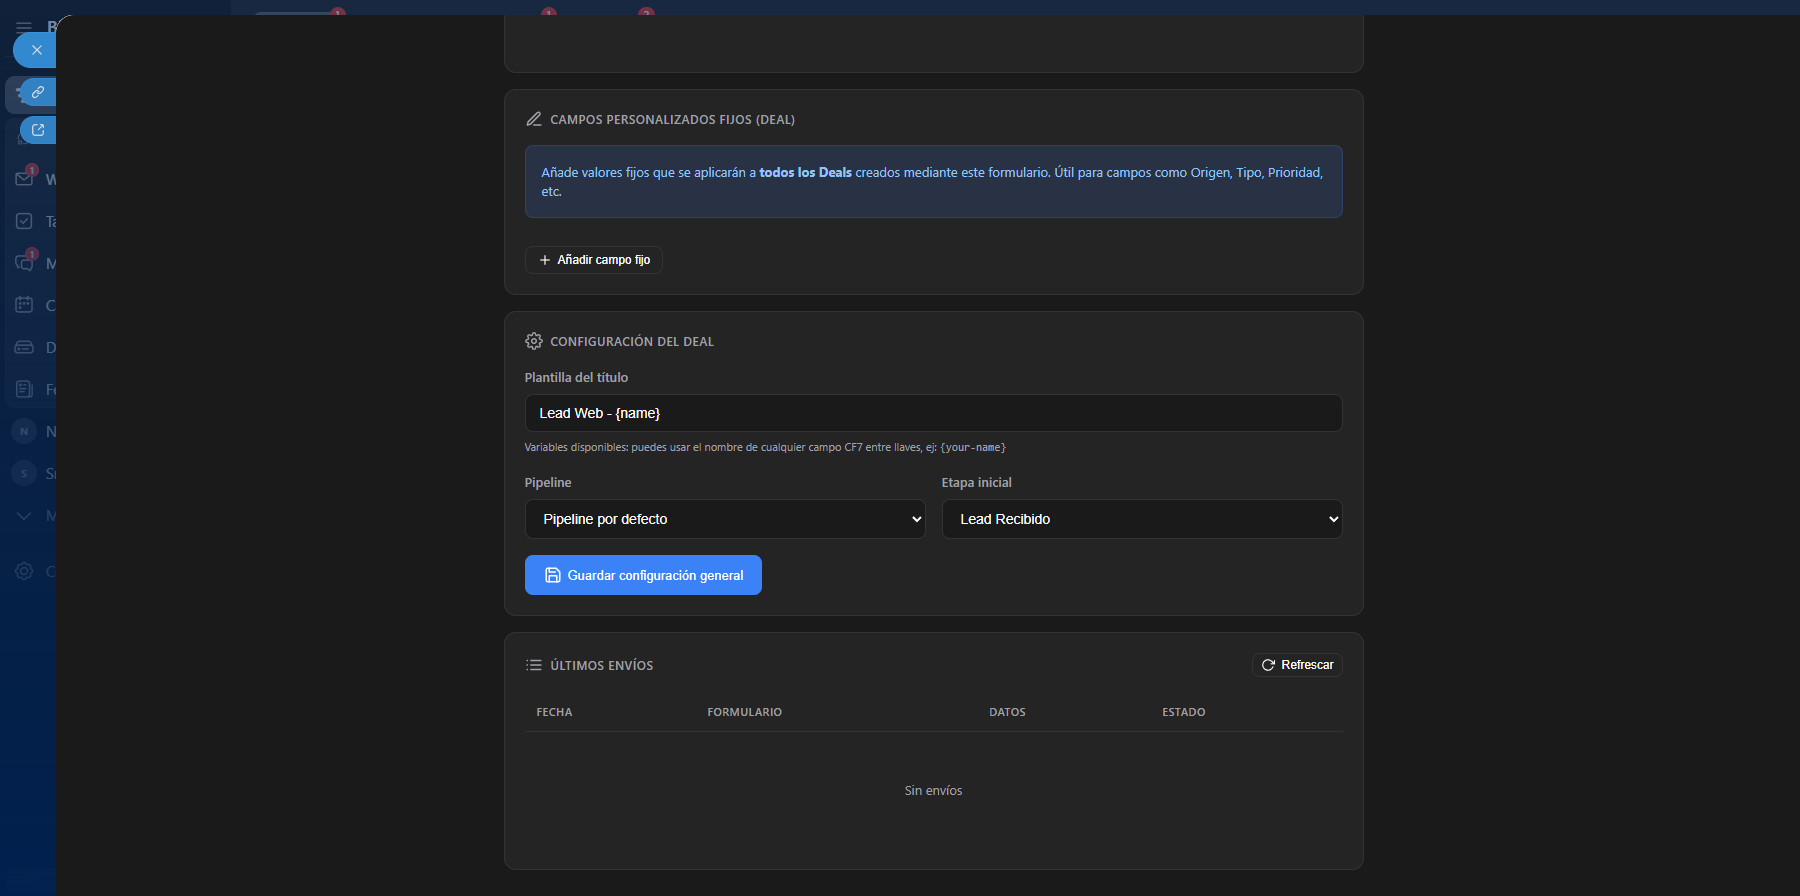Click the Plantilla del título input field

tap(933, 413)
